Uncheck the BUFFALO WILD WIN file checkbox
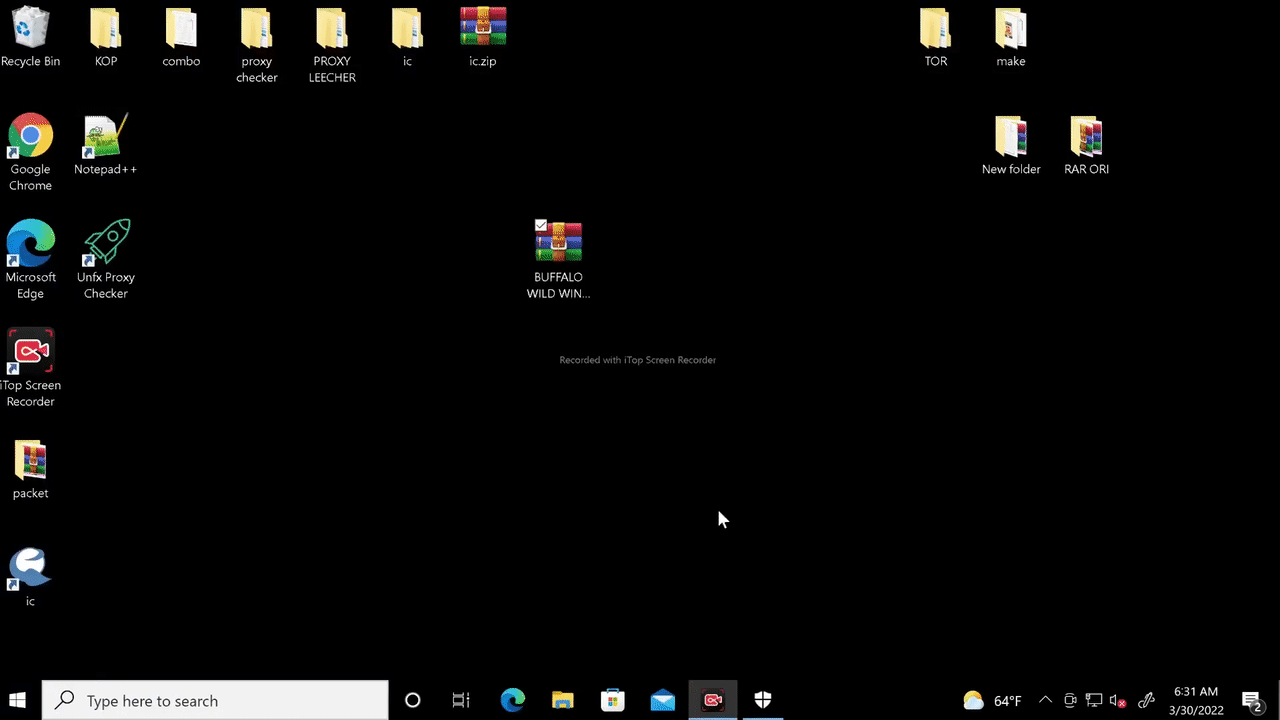 tap(541, 226)
